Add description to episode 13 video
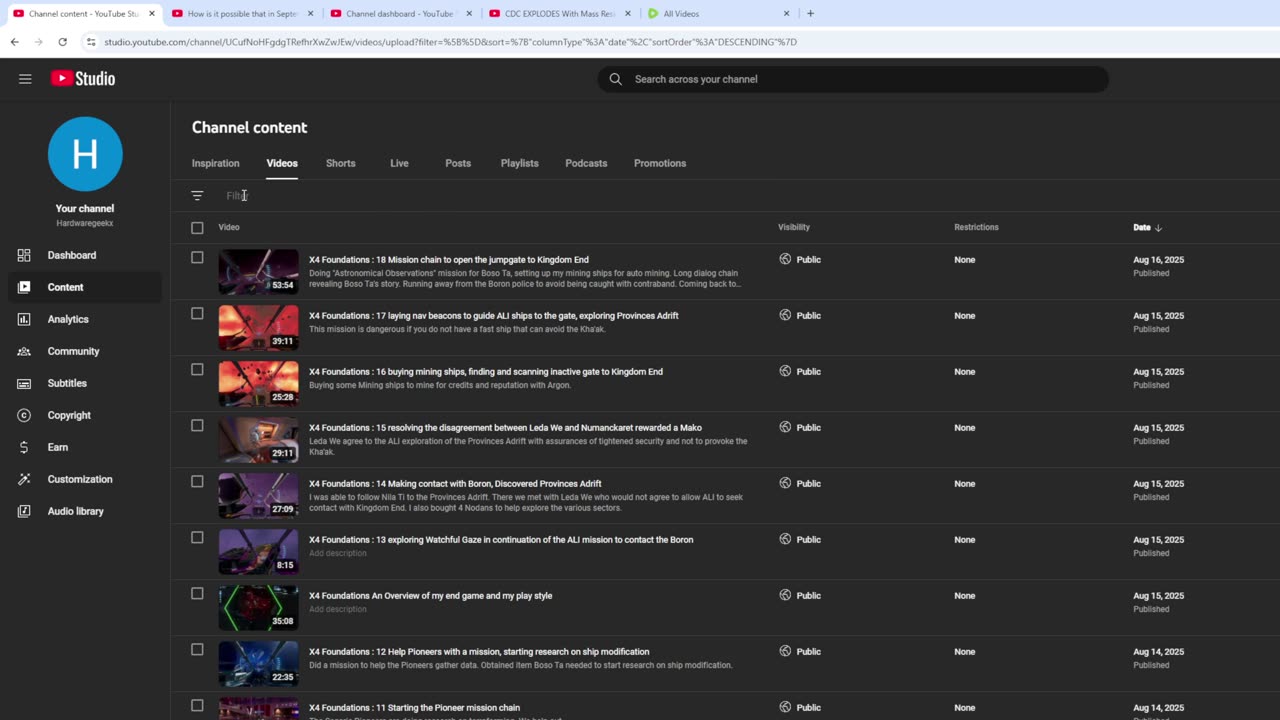The height and width of the screenshot is (720, 1280). pyautogui.click(x=338, y=553)
